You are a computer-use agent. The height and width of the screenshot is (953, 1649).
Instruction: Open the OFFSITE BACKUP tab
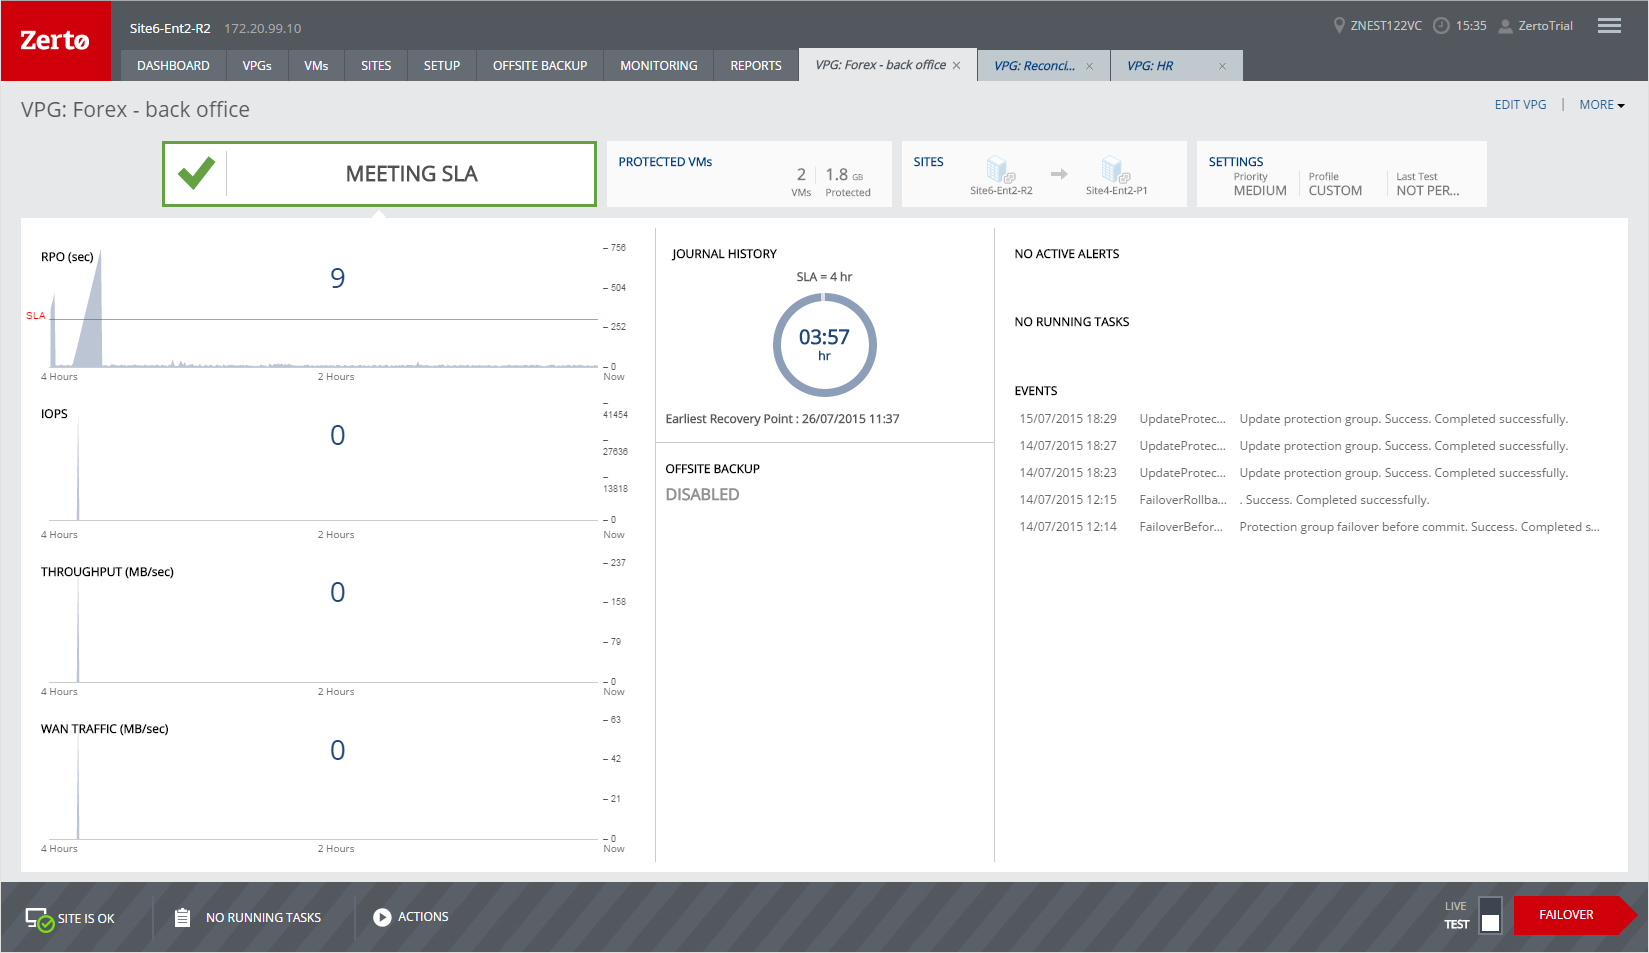[x=540, y=66]
